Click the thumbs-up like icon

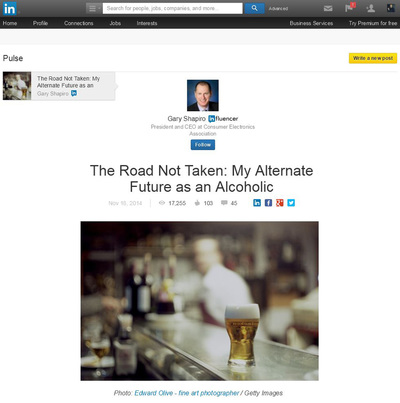tap(197, 203)
